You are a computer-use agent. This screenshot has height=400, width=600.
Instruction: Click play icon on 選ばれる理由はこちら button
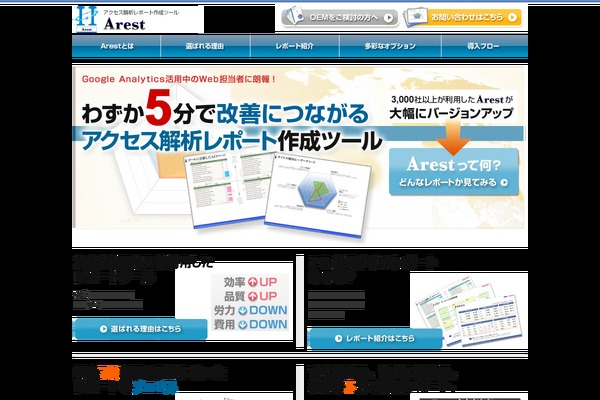103,329
